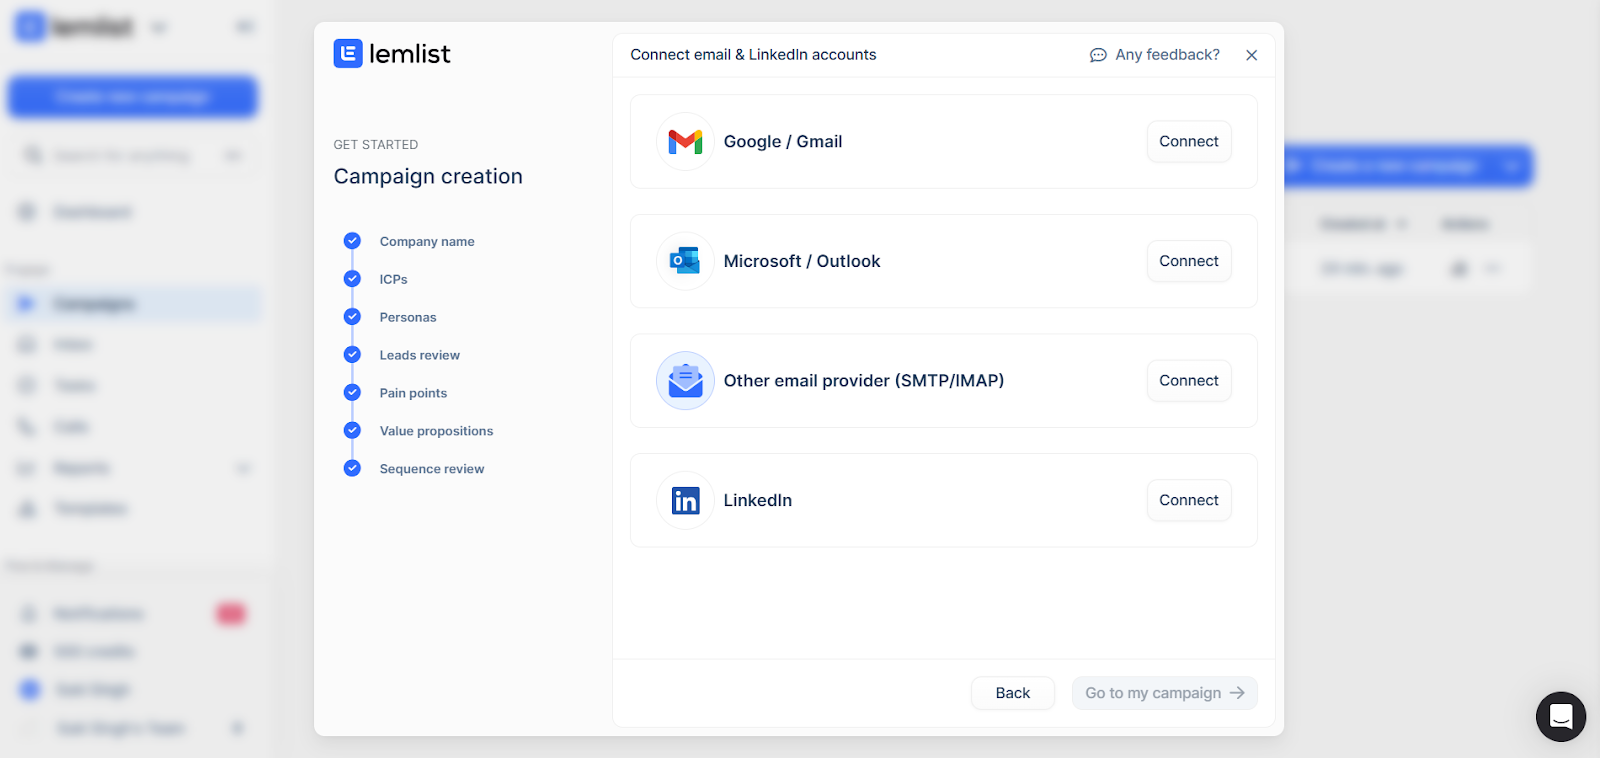The width and height of the screenshot is (1600, 758).
Task: Connect Other email provider (SMTP/IMAP)
Action: (x=1188, y=381)
